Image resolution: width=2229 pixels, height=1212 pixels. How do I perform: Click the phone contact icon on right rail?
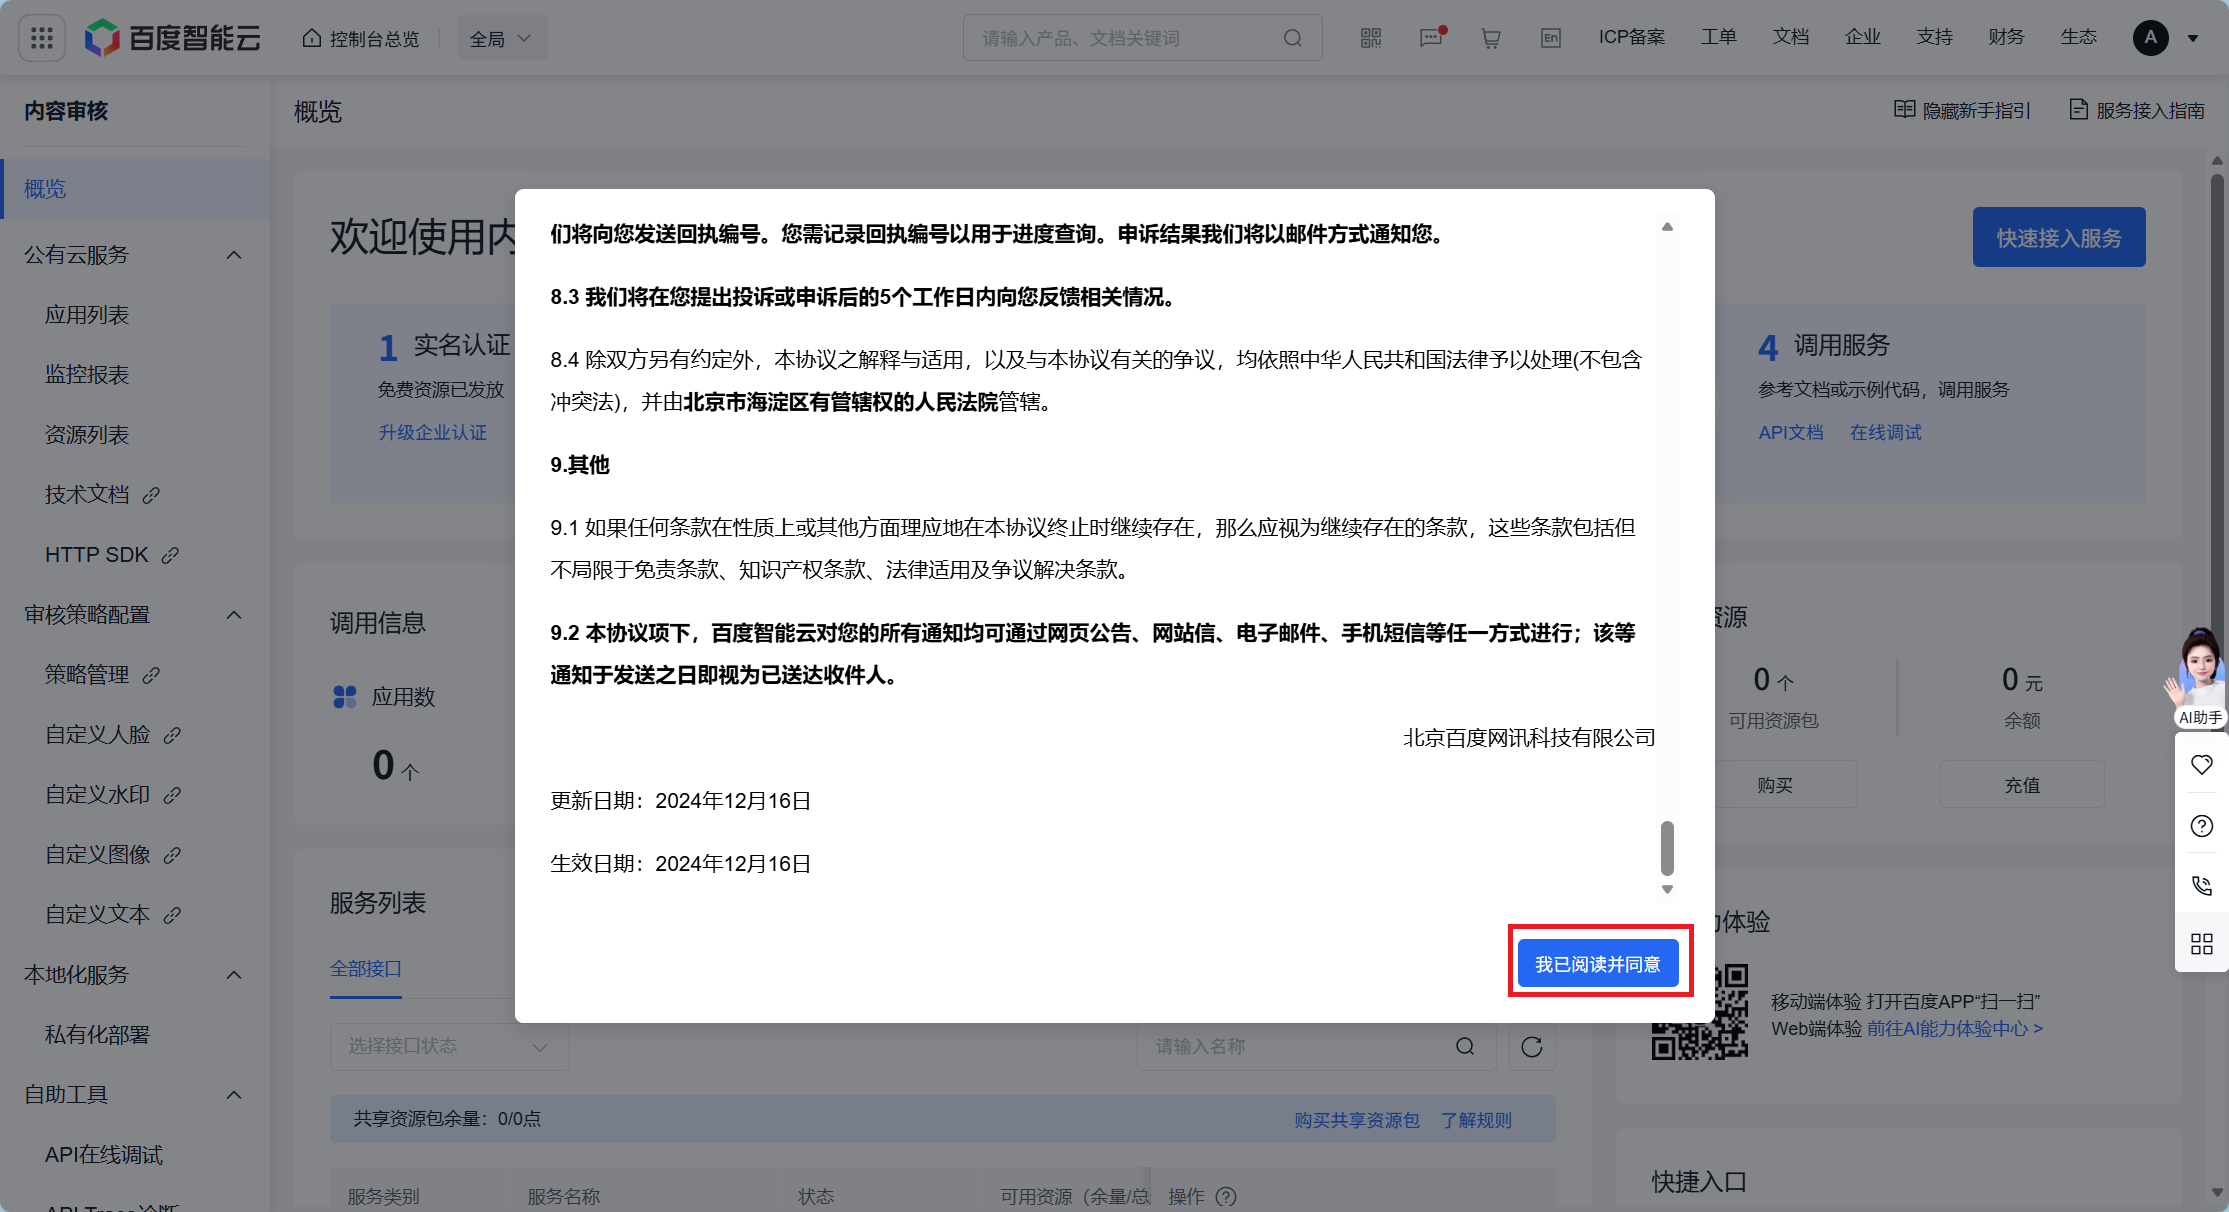(x=2201, y=885)
